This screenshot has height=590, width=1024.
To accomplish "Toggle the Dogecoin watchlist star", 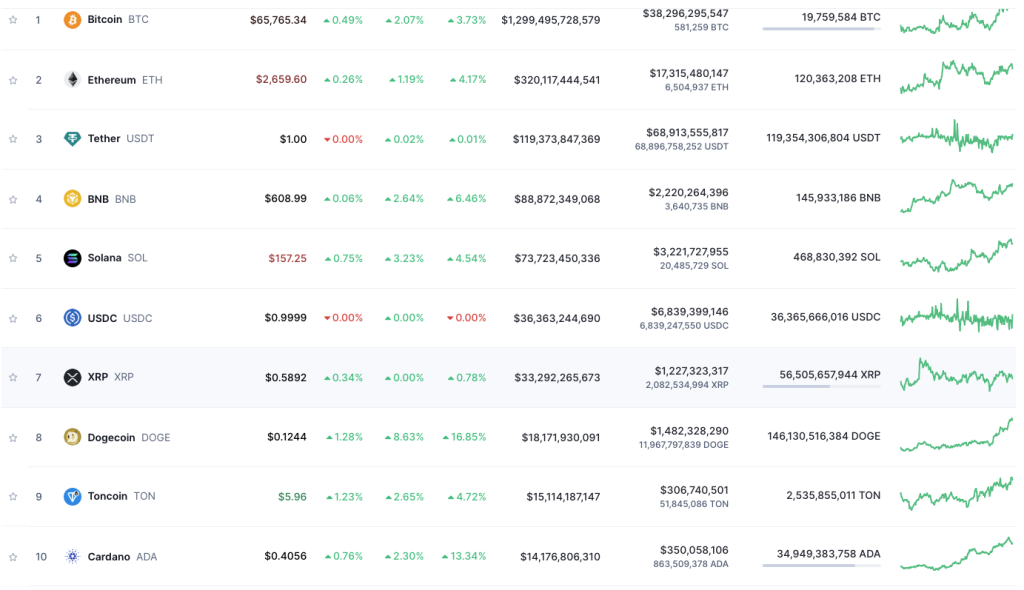I will click(13, 438).
